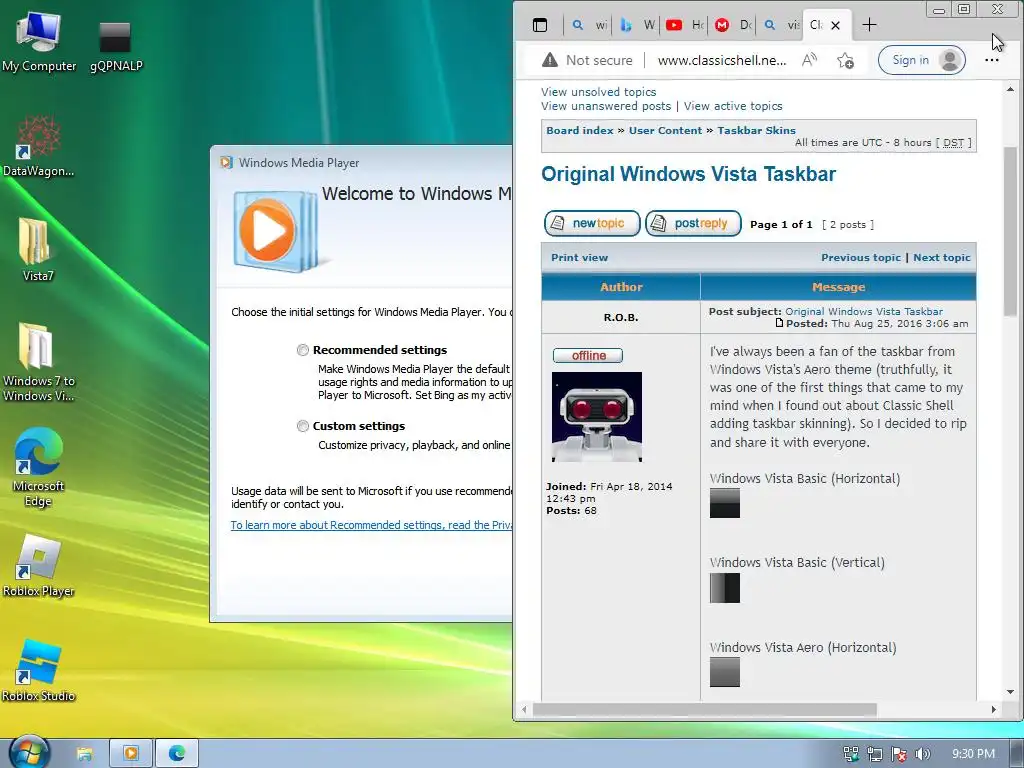
Task: Select the Vista7 folder on desktop
Action: click(37, 250)
